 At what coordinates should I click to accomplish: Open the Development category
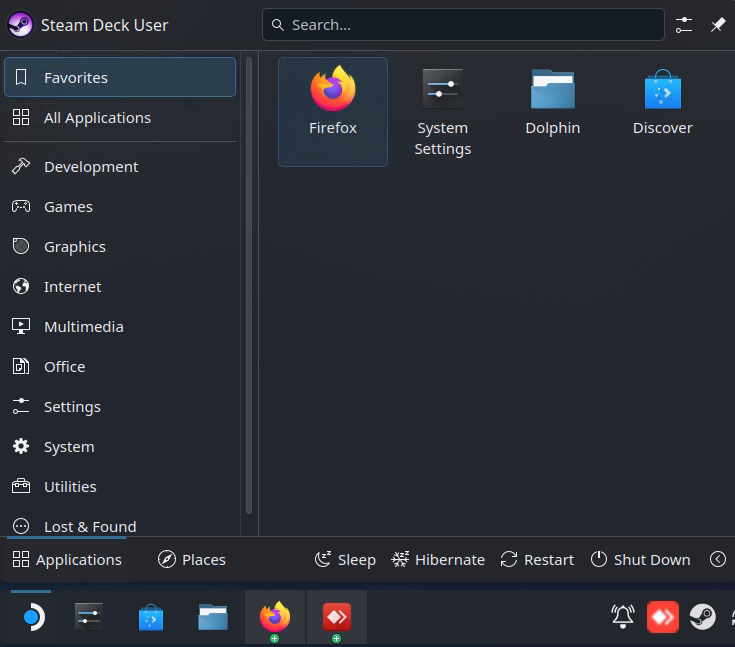[x=120, y=167]
